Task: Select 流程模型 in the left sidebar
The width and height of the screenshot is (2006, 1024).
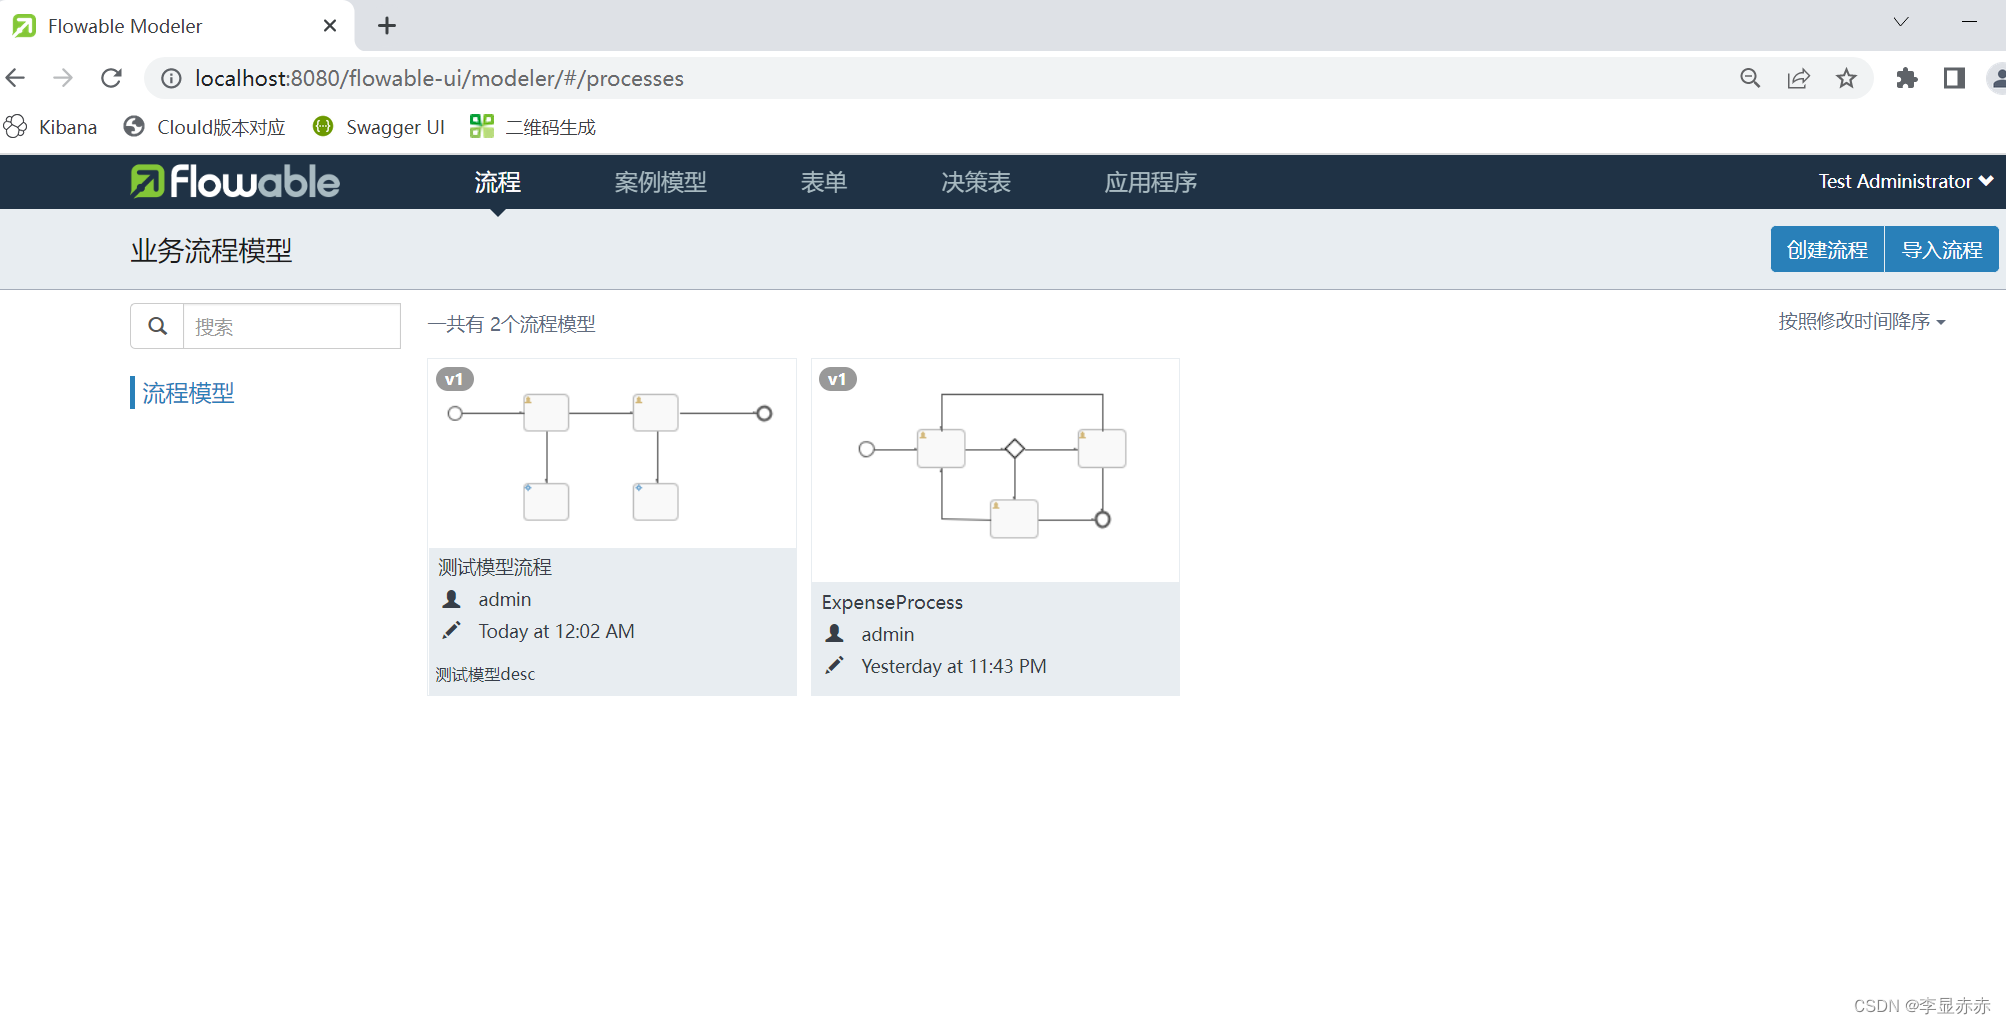Action: point(188,392)
